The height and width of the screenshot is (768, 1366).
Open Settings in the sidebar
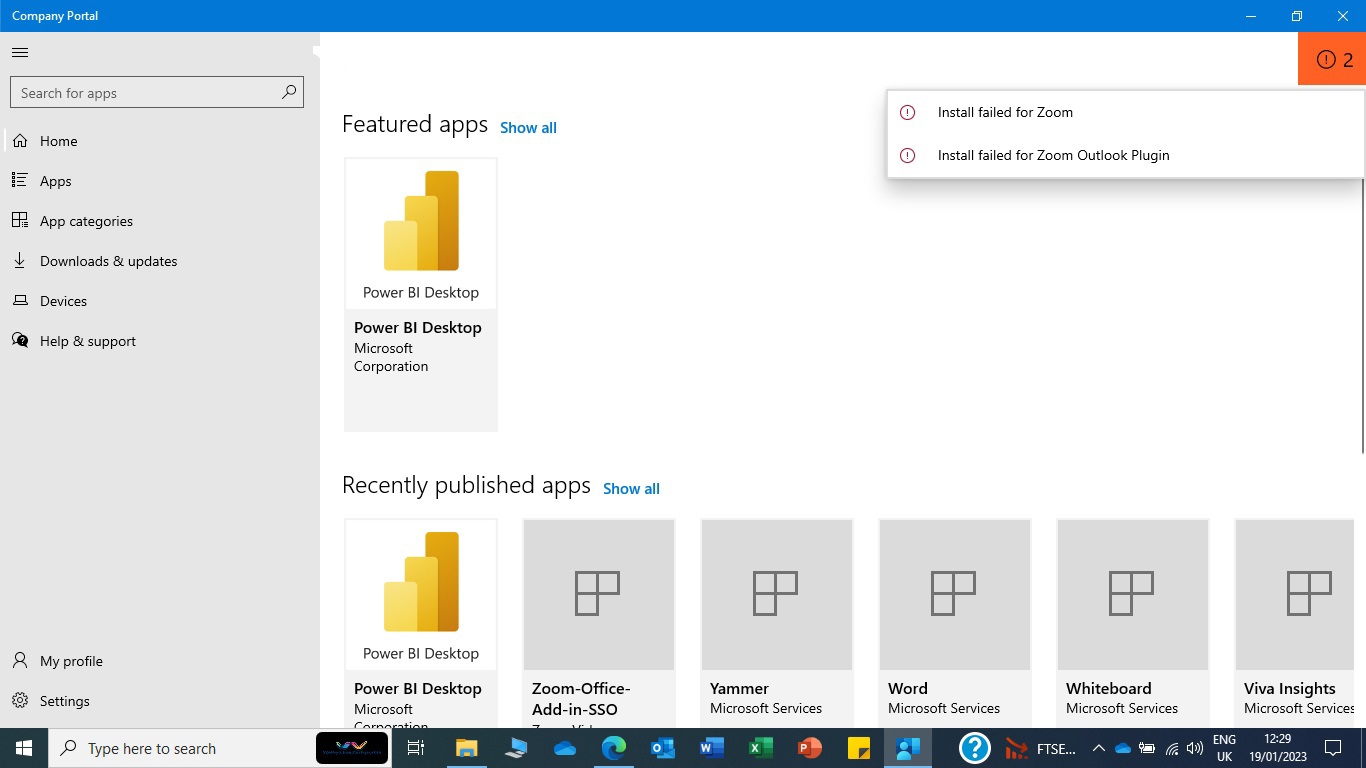tap(160, 701)
